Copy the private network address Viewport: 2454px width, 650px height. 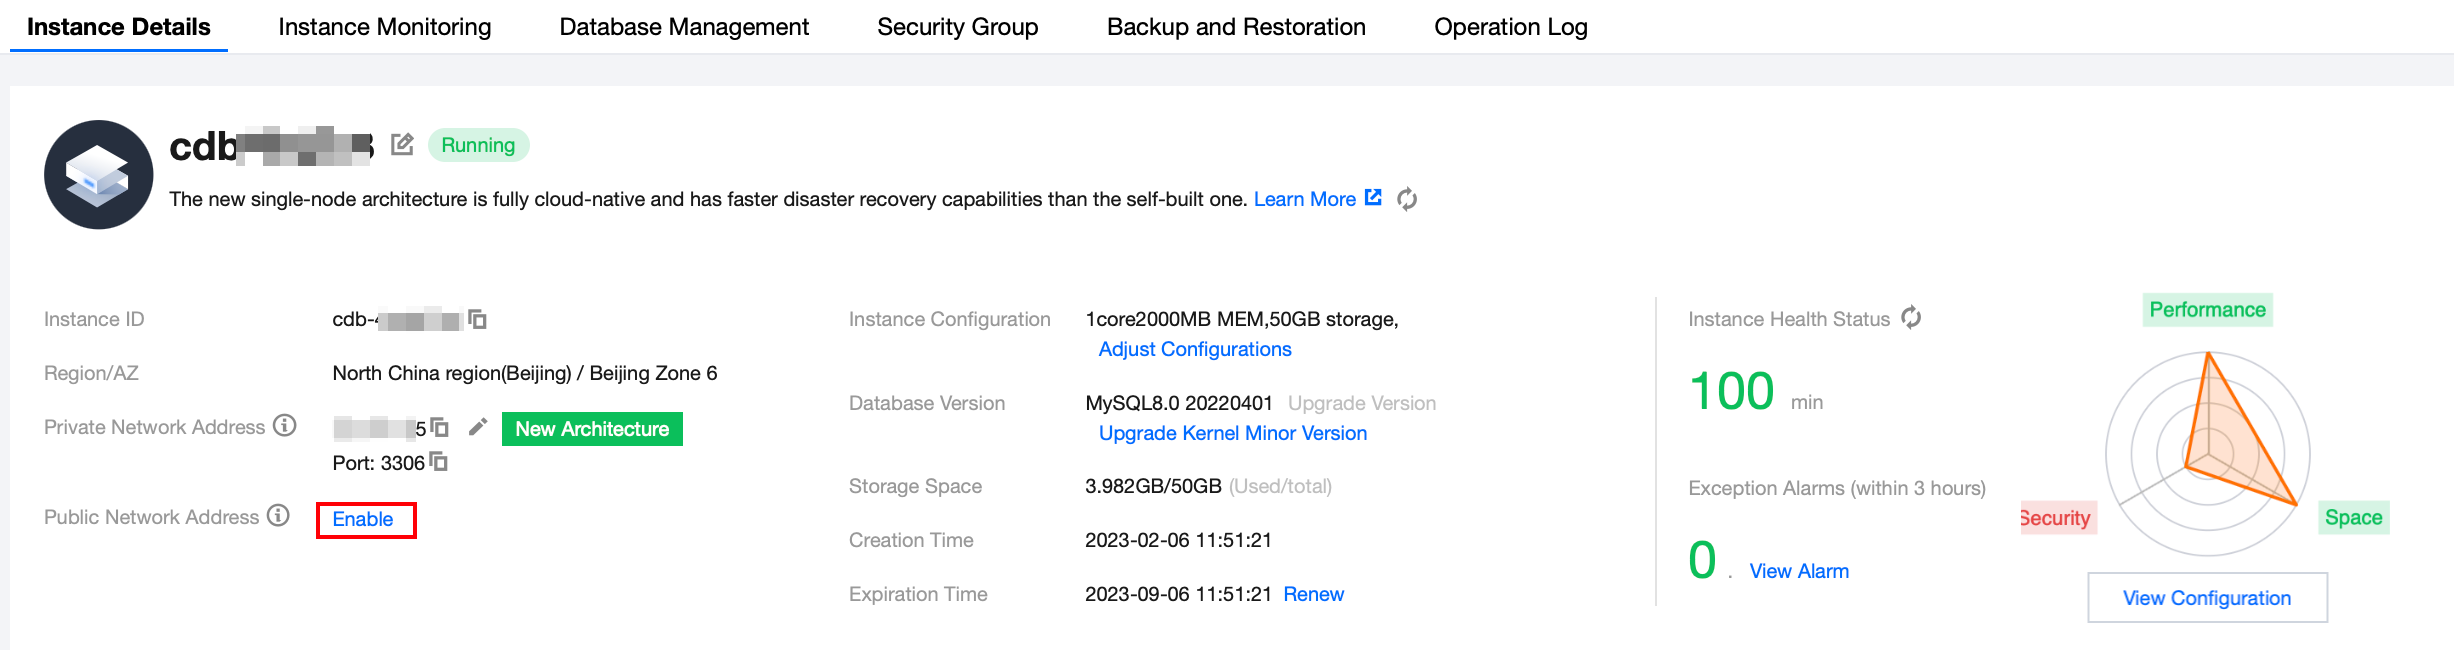pyautogui.click(x=439, y=427)
